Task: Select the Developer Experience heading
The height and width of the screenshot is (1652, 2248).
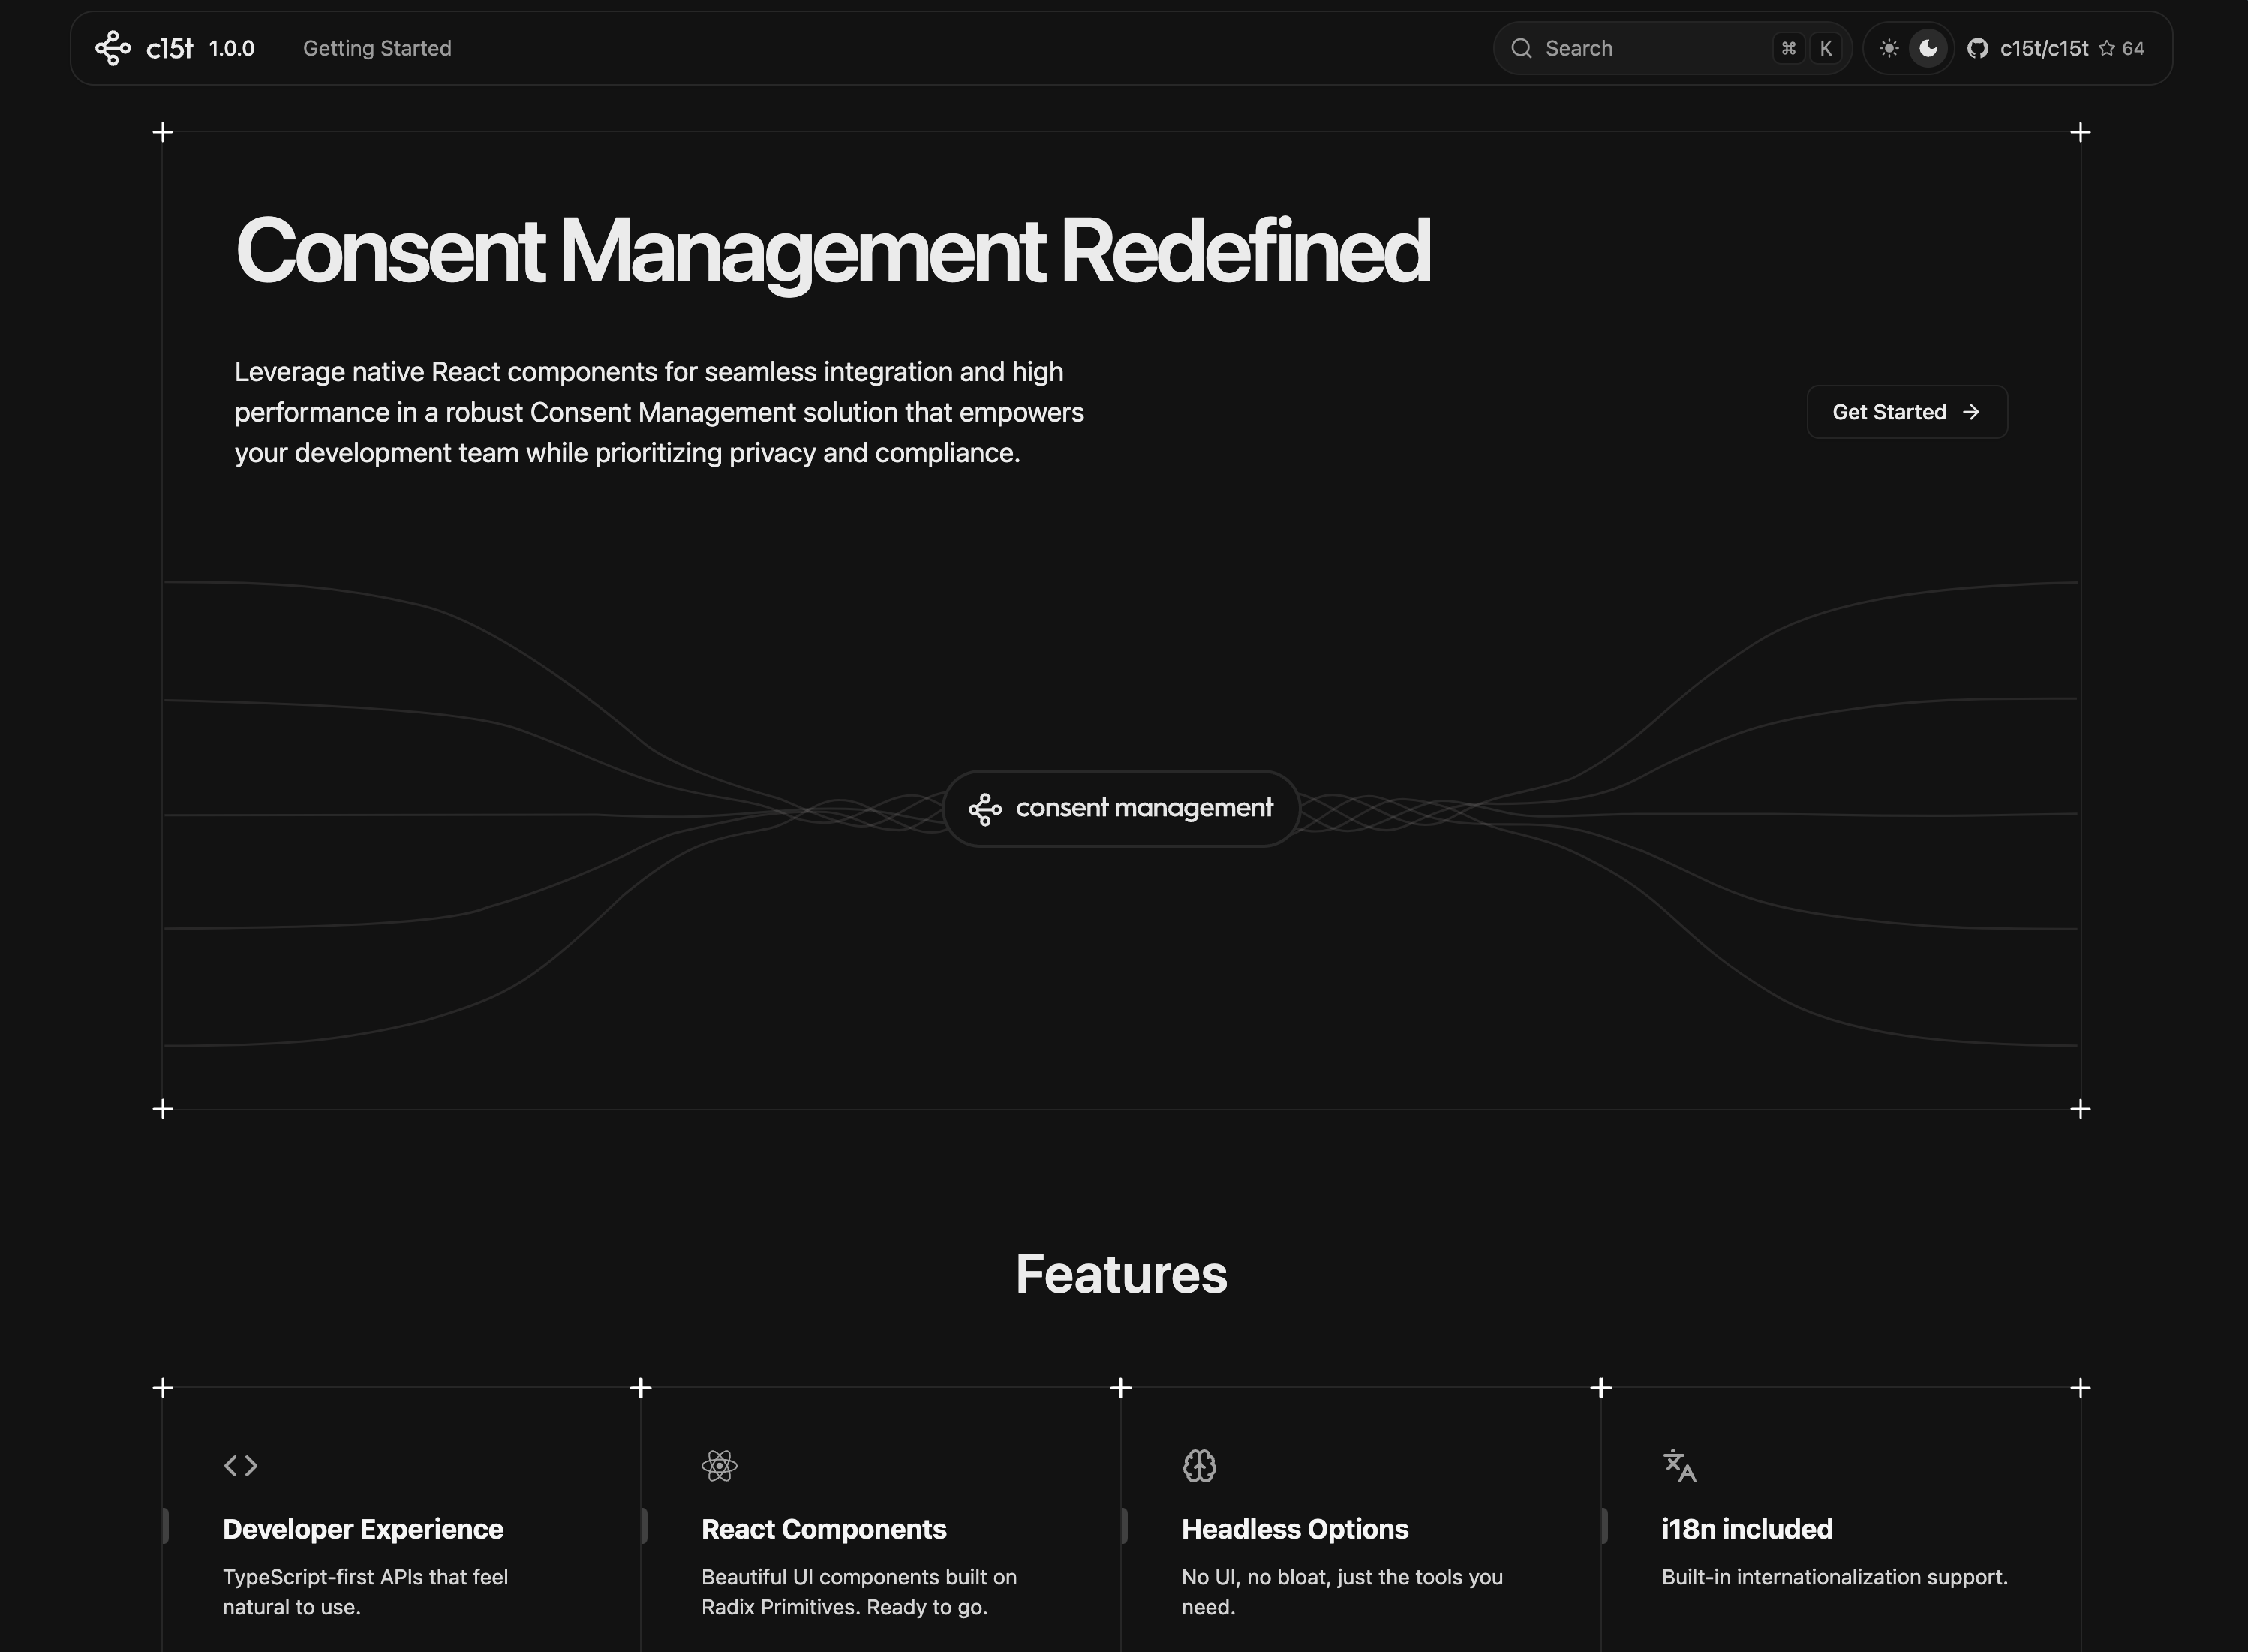Action: (x=363, y=1529)
